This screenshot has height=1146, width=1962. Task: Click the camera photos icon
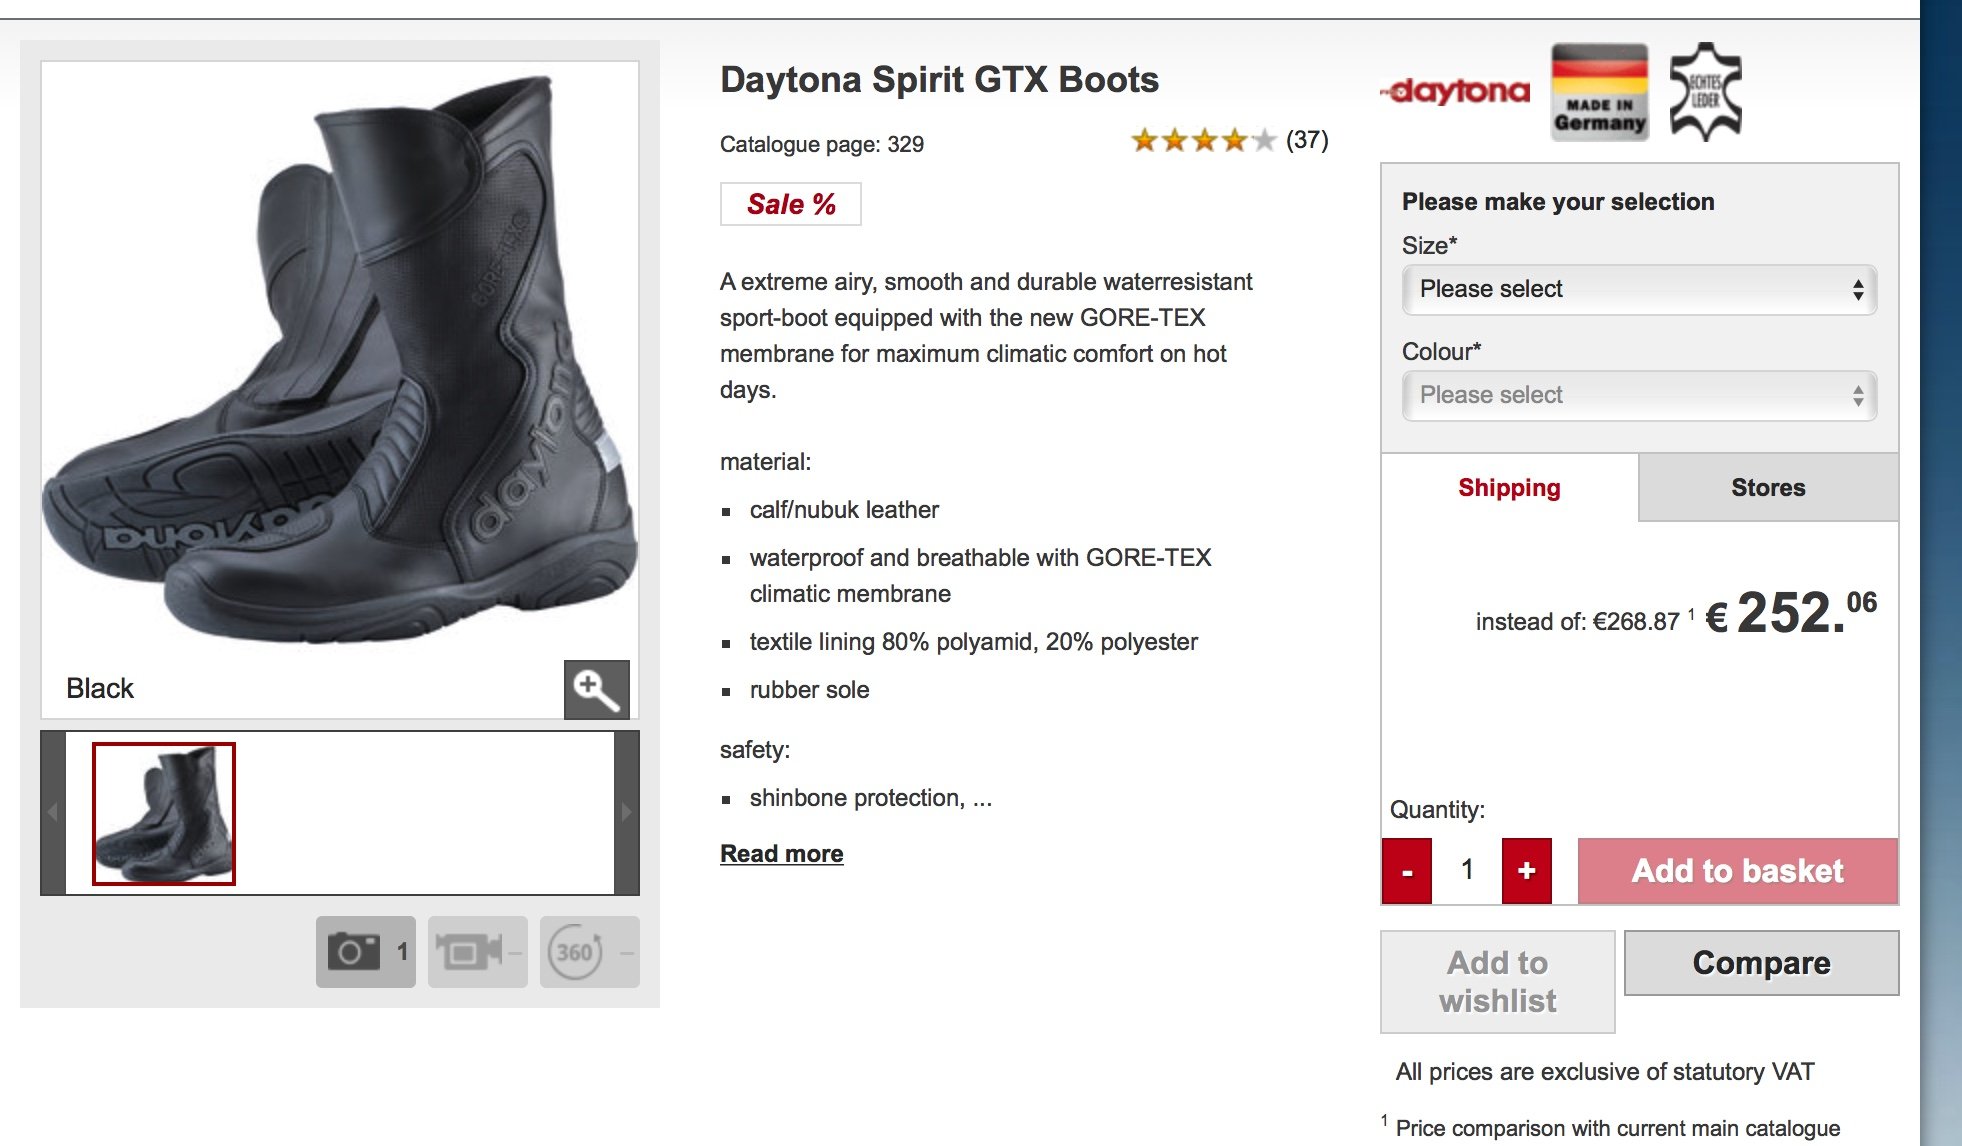[x=354, y=951]
